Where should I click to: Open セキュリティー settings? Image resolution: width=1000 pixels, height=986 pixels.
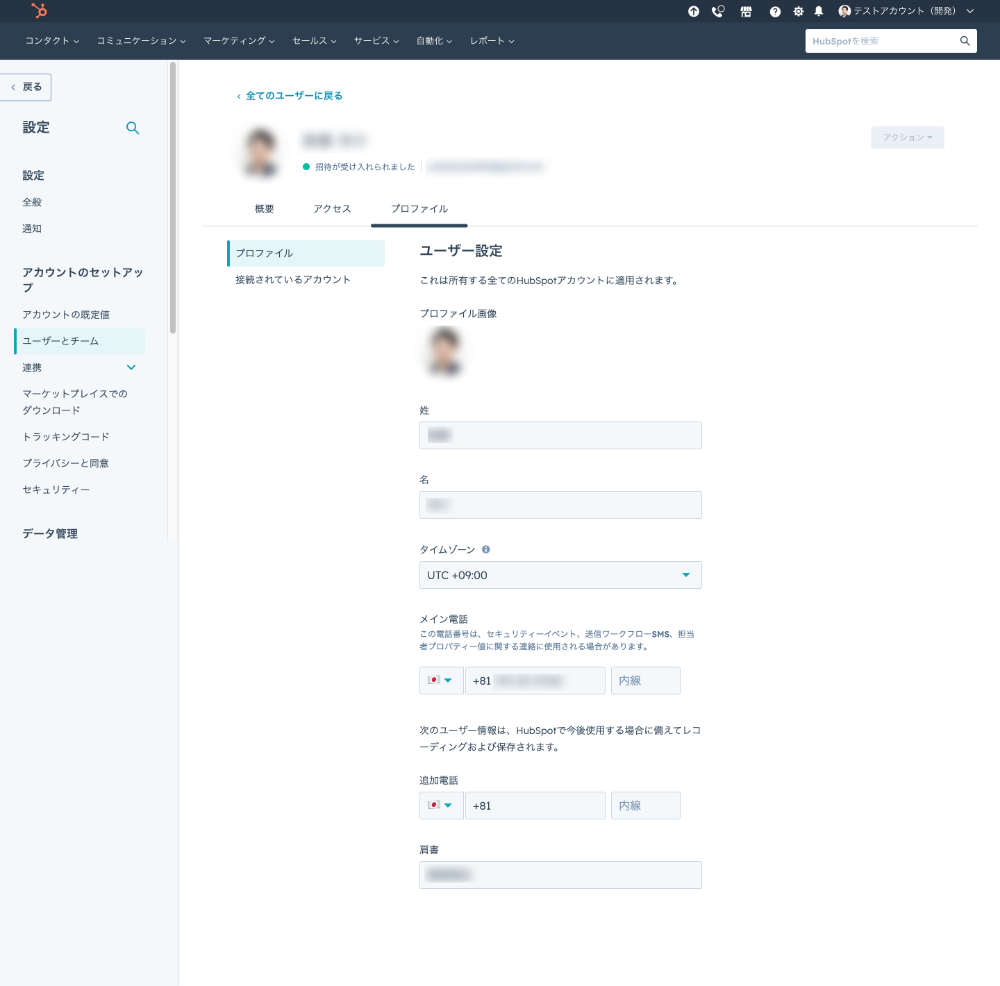56,490
